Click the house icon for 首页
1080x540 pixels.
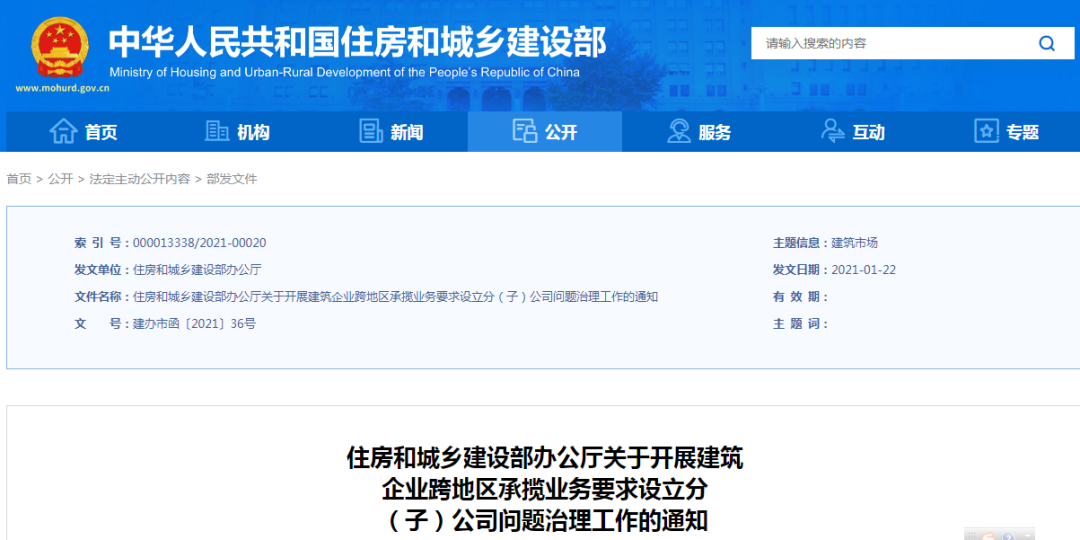pos(63,131)
